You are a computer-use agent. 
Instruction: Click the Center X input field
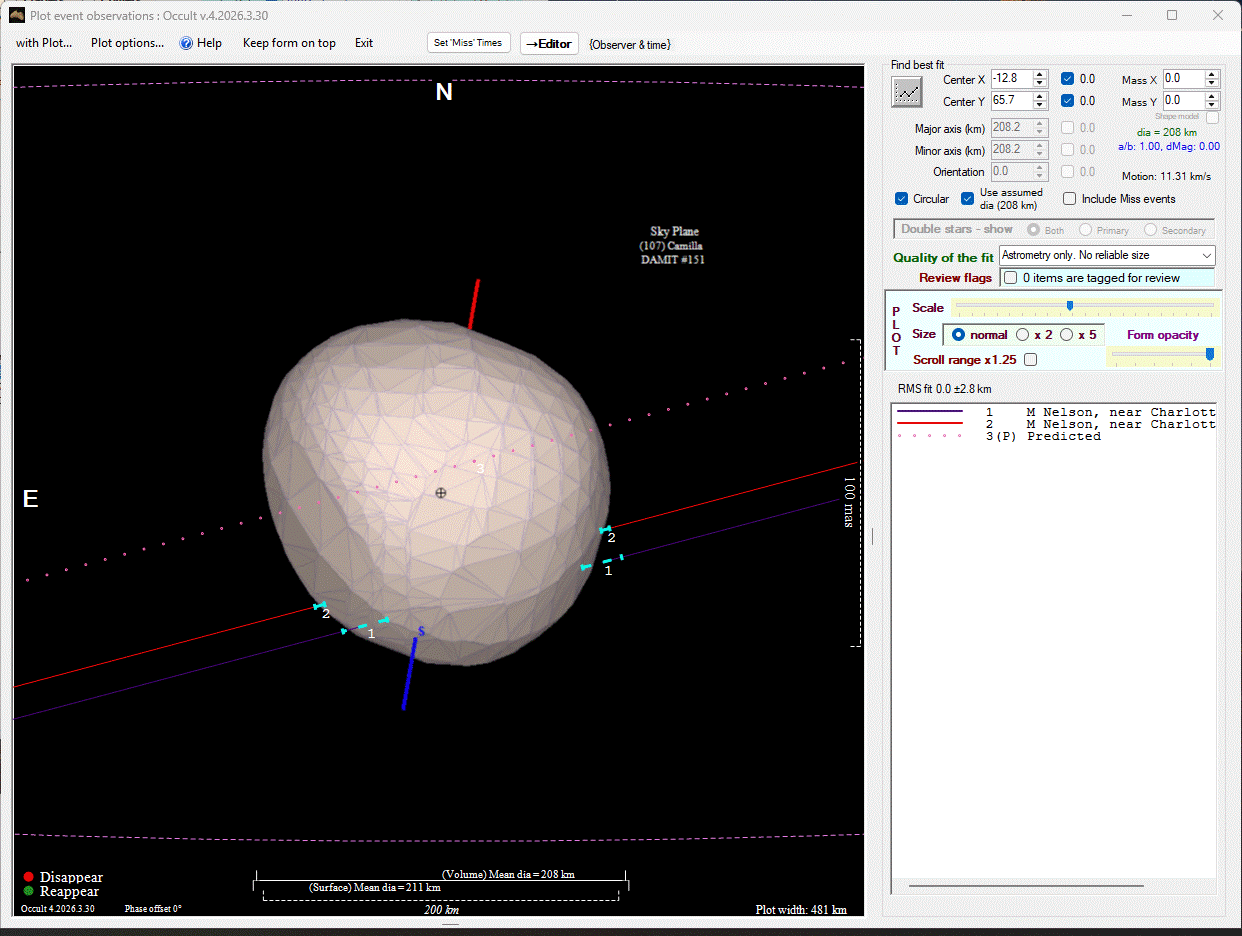coord(1011,78)
